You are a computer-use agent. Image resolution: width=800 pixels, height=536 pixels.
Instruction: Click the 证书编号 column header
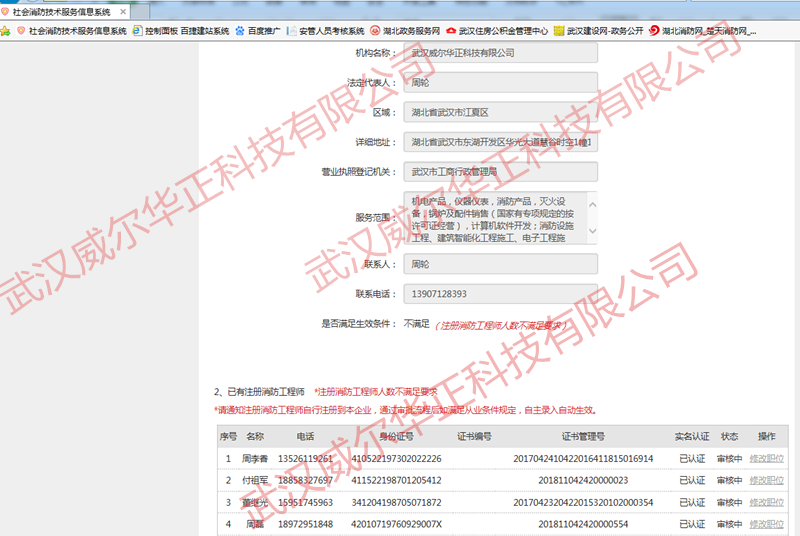474,437
